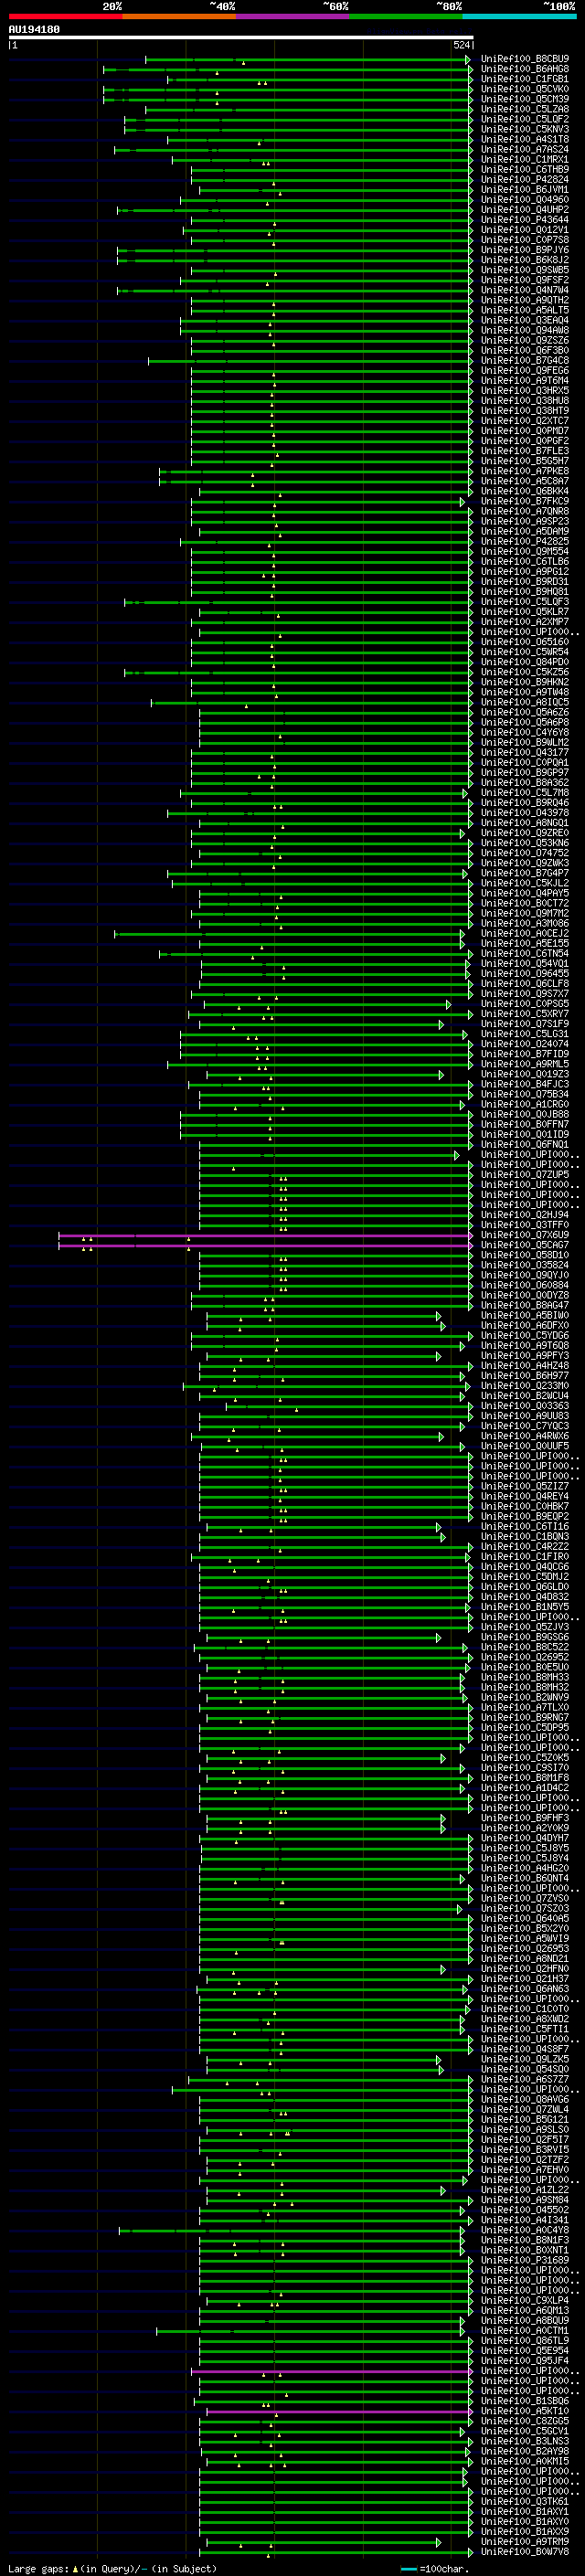
Task: Select the UniRef100_C5YDG6 label
Action: pos(524,1335)
